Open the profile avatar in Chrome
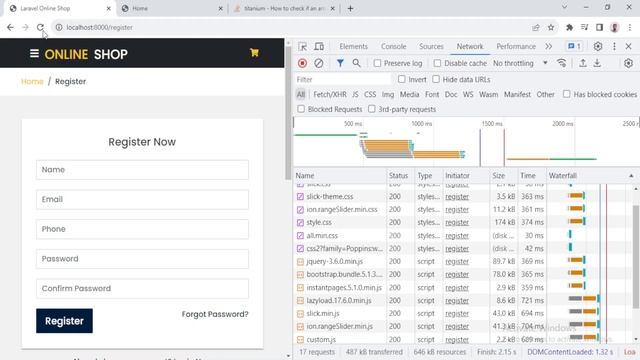640x360 pixels. point(615,27)
